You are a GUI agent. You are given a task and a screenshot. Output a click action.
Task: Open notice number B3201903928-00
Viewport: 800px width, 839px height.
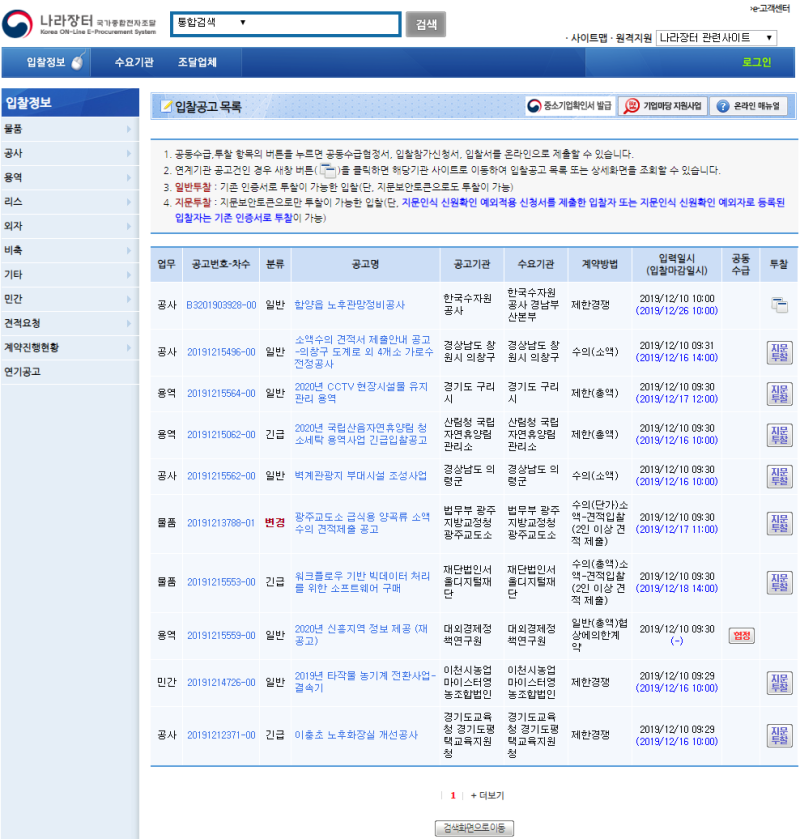tap(222, 305)
